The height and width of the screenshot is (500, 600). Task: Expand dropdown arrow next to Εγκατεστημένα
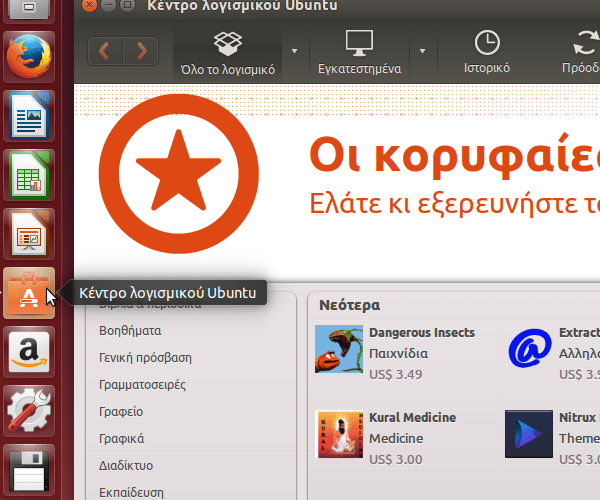point(423,51)
